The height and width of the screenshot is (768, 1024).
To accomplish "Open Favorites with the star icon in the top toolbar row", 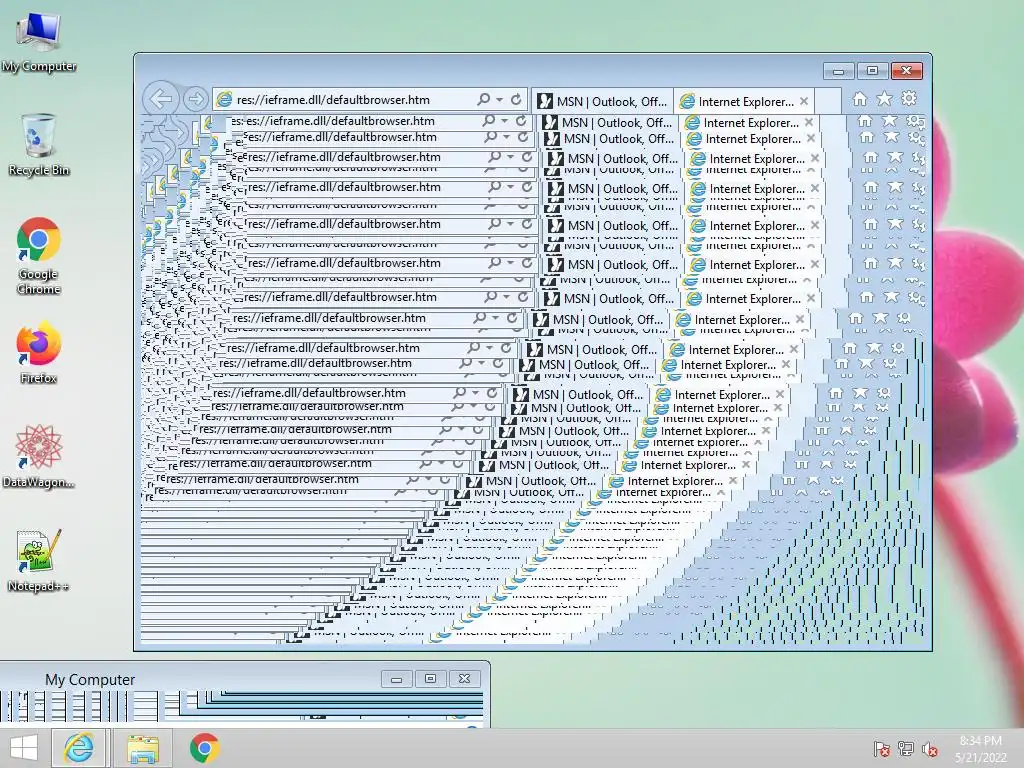I will click(x=884, y=99).
